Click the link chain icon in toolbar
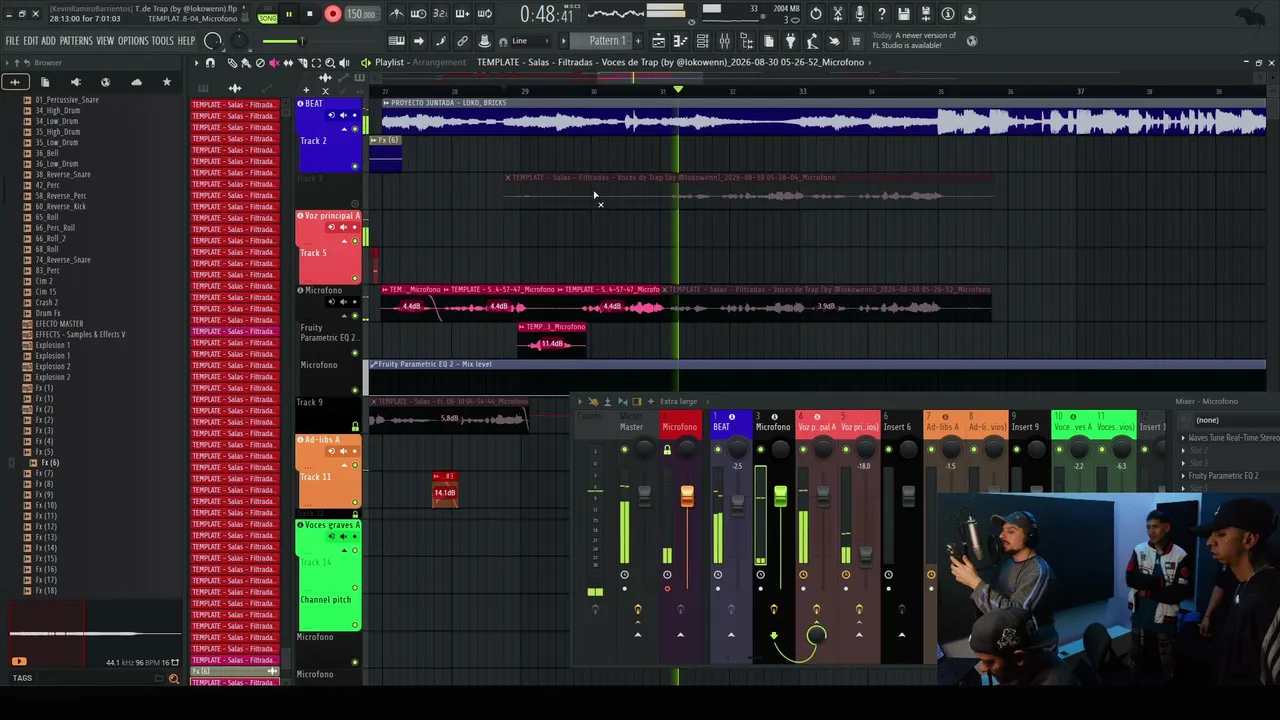The width and height of the screenshot is (1280, 720). click(x=462, y=41)
